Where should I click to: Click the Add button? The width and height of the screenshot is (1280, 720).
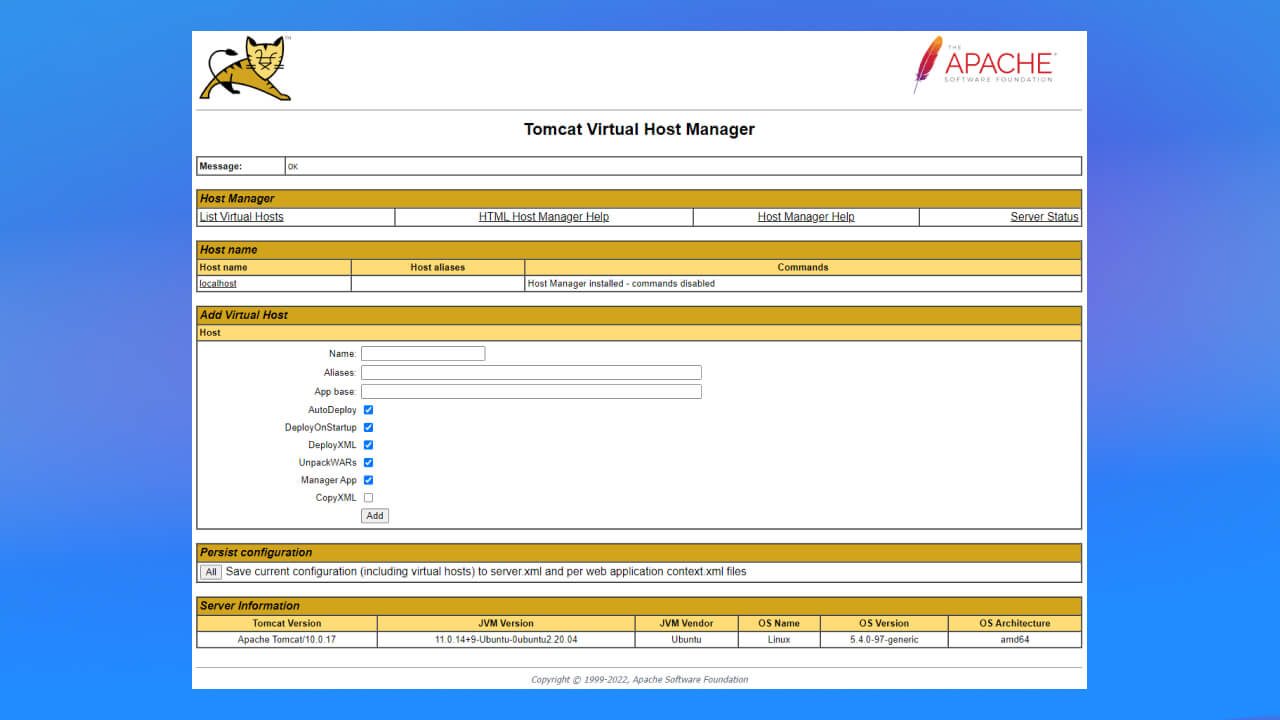(x=375, y=516)
